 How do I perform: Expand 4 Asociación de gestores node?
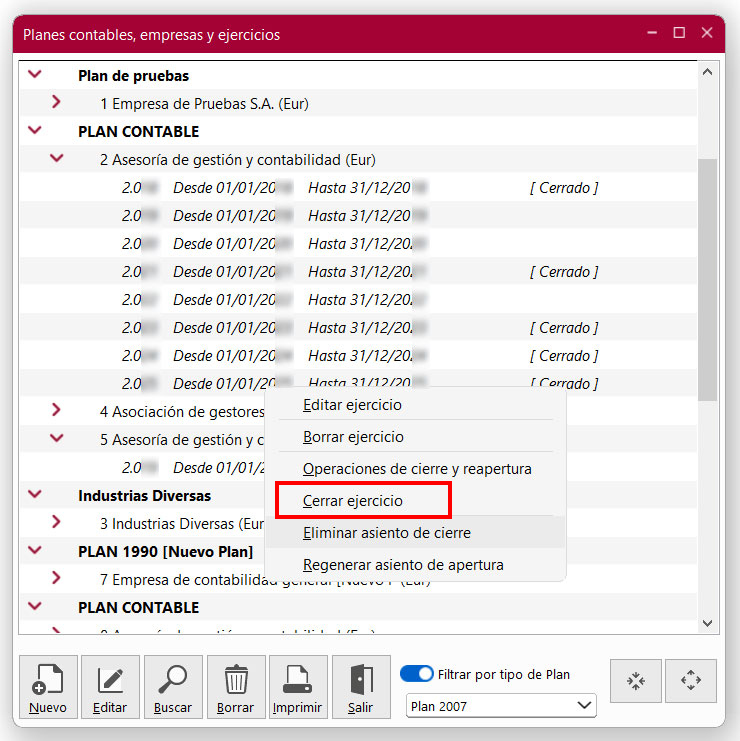pyautogui.click(x=56, y=410)
